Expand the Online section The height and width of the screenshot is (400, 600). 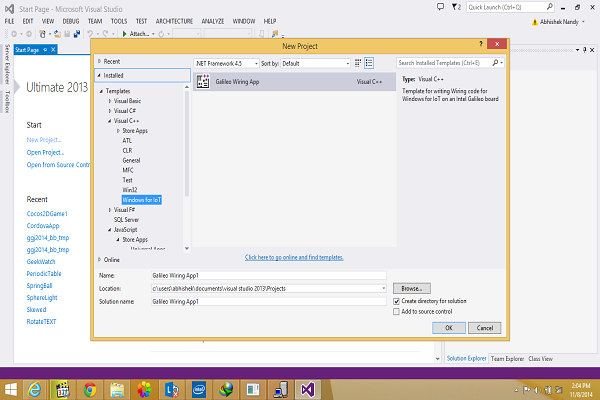coord(99,260)
